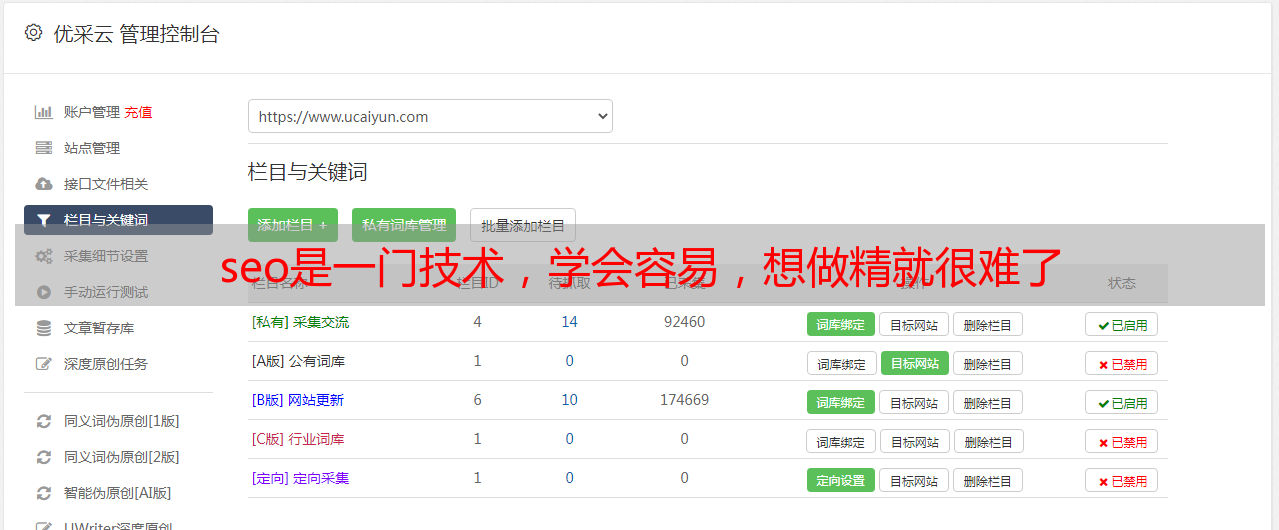Click green 目标网站 in the 公有词库 row

(x=915, y=363)
